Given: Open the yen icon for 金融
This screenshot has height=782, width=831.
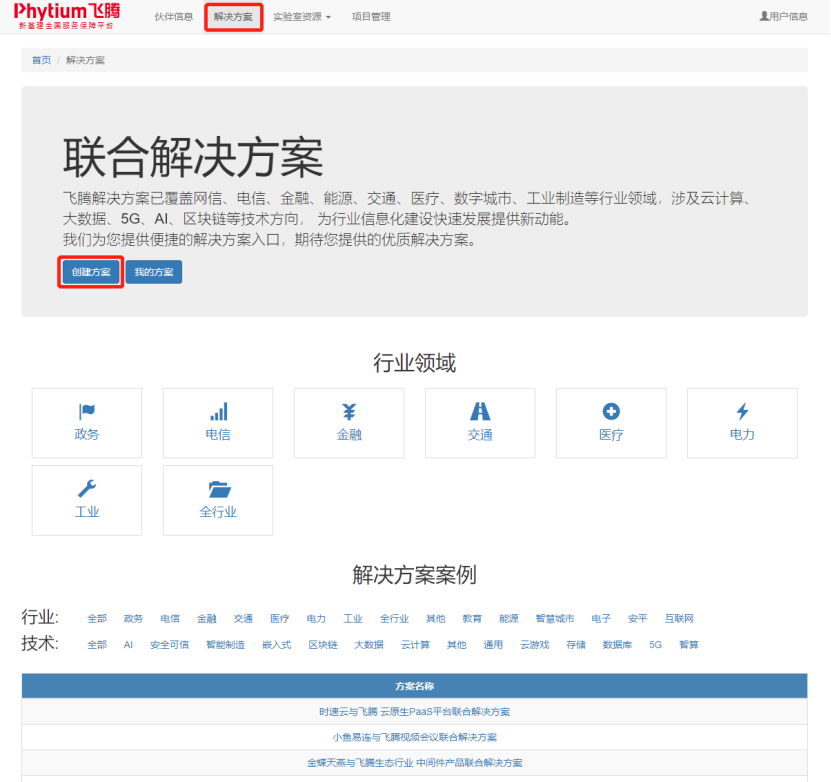Looking at the screenshot, I should (349, 412).
